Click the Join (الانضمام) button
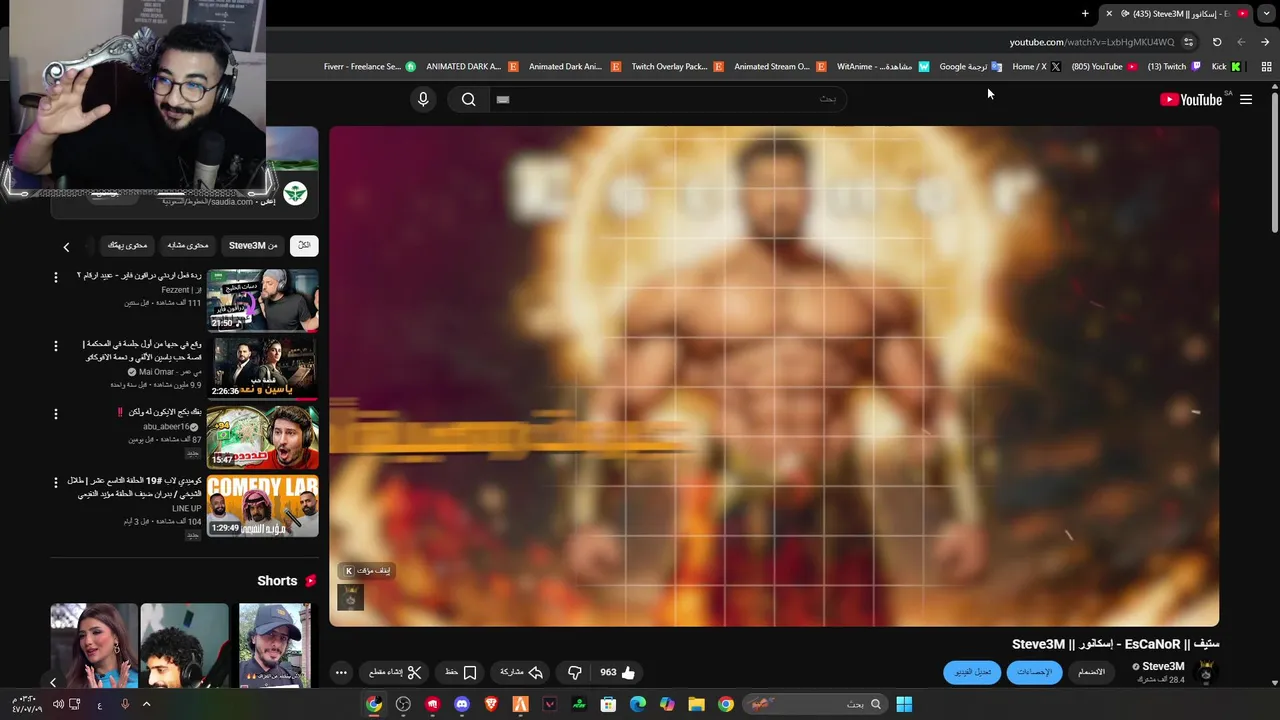 tap(1092, 672)
